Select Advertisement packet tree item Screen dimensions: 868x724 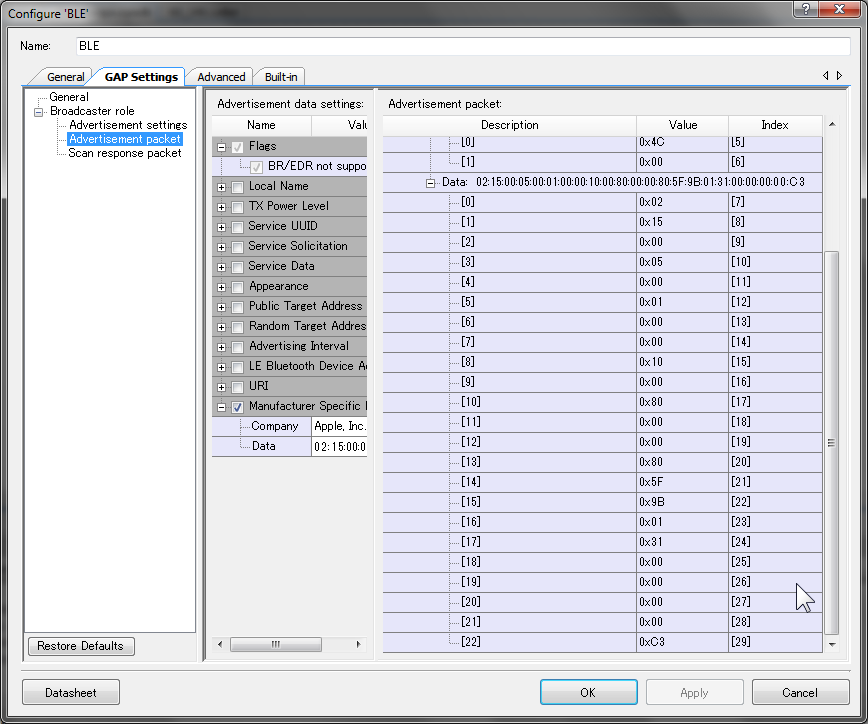pos(125,139)
